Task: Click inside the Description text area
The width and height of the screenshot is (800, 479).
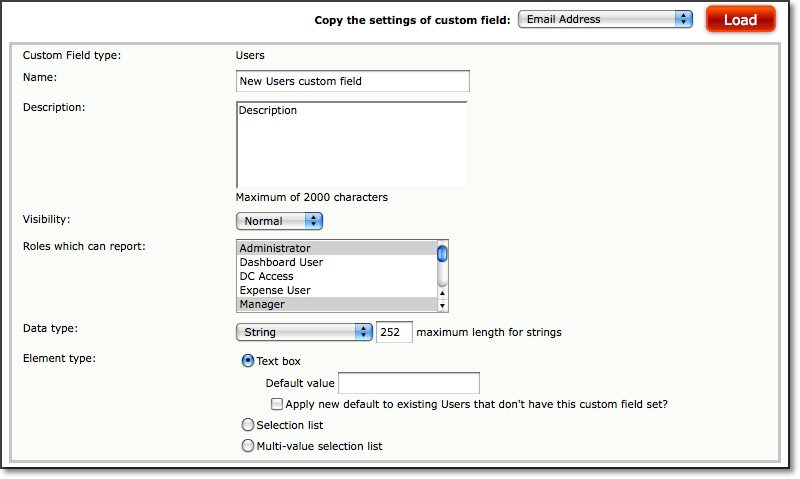Action: pos(352,145)
